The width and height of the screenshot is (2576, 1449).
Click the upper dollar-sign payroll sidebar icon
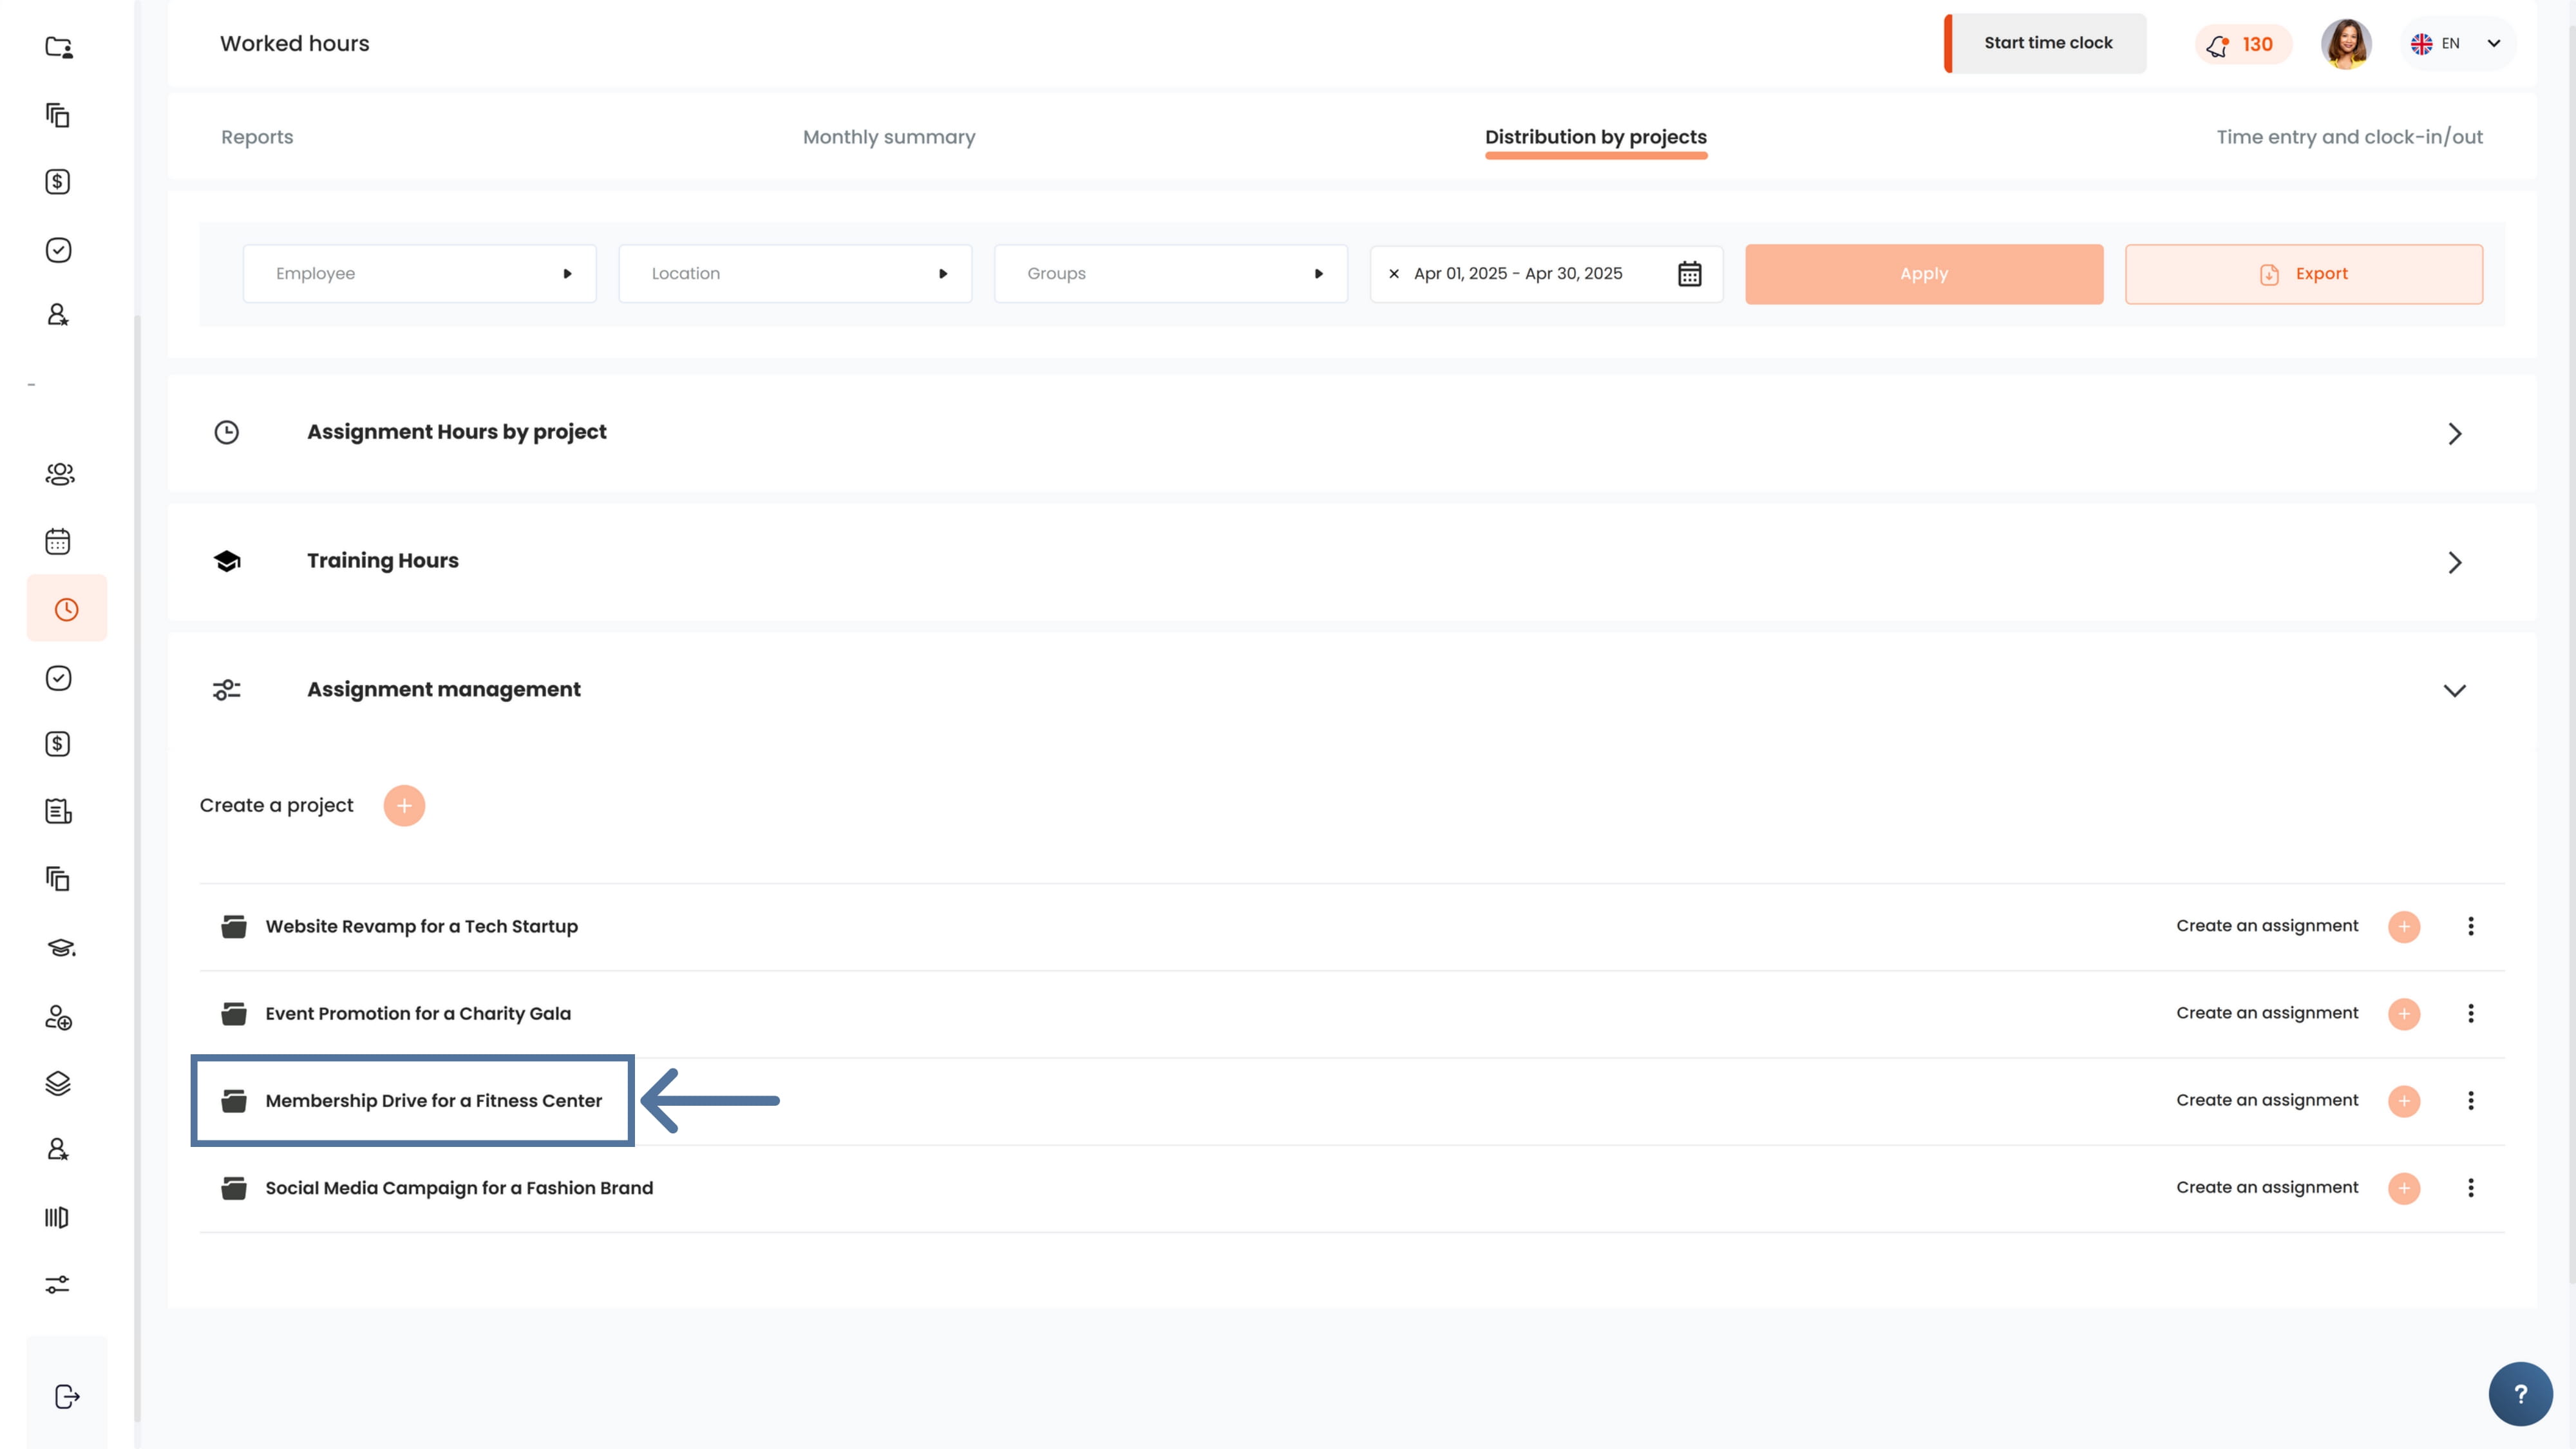coord(58,182)
